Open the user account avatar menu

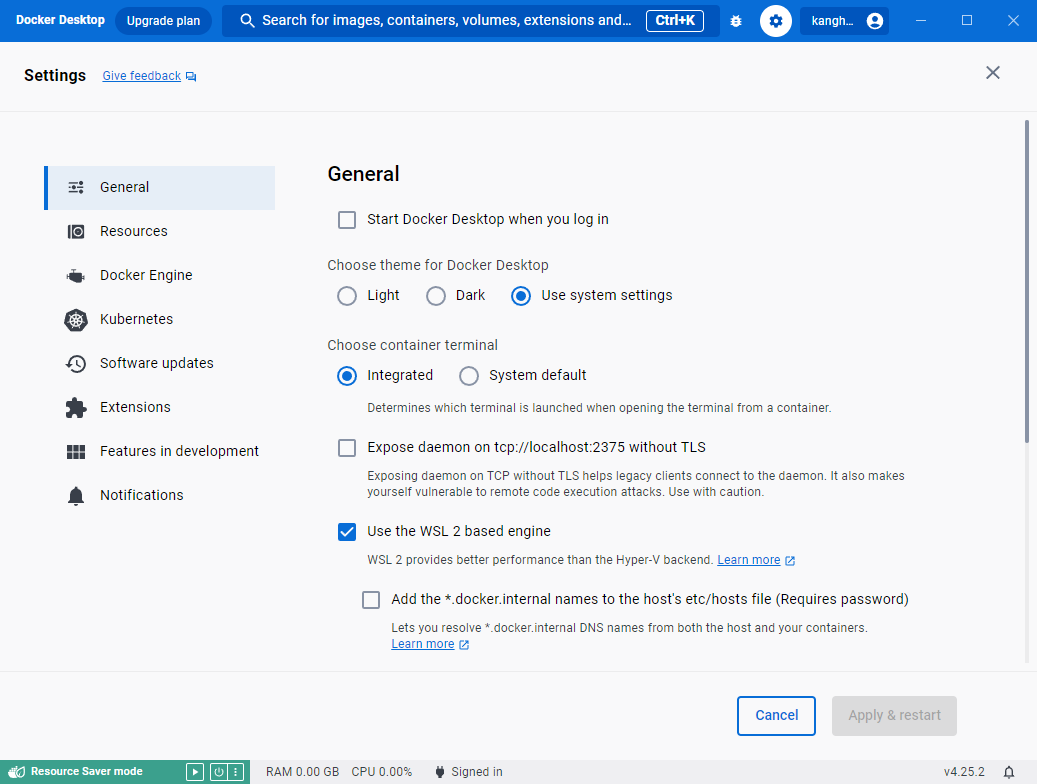pyautogui.click(x=874, y=21)
